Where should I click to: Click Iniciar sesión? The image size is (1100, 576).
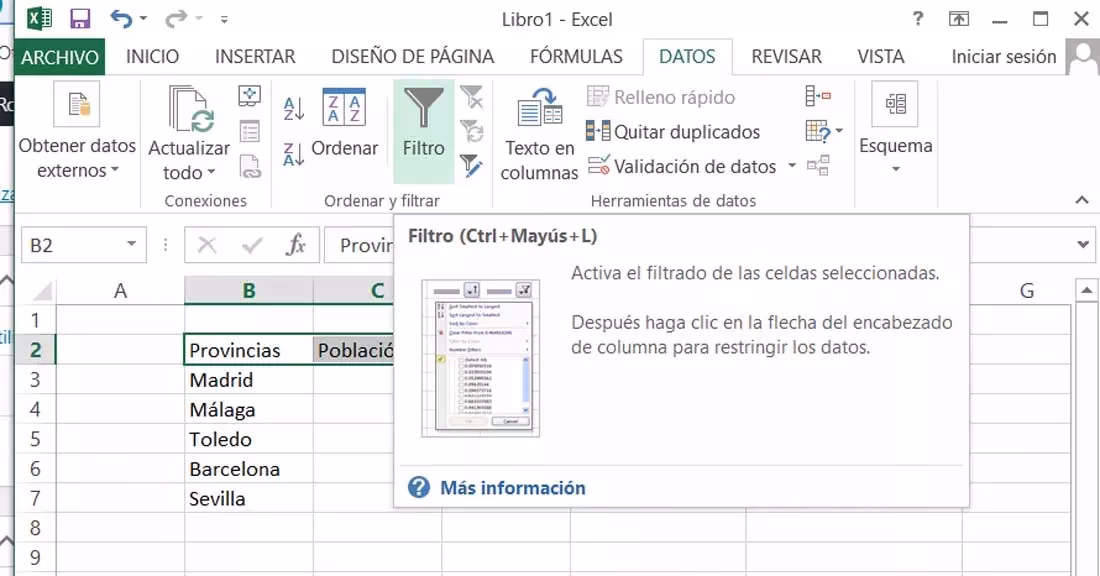click(x=1001, y=57)
